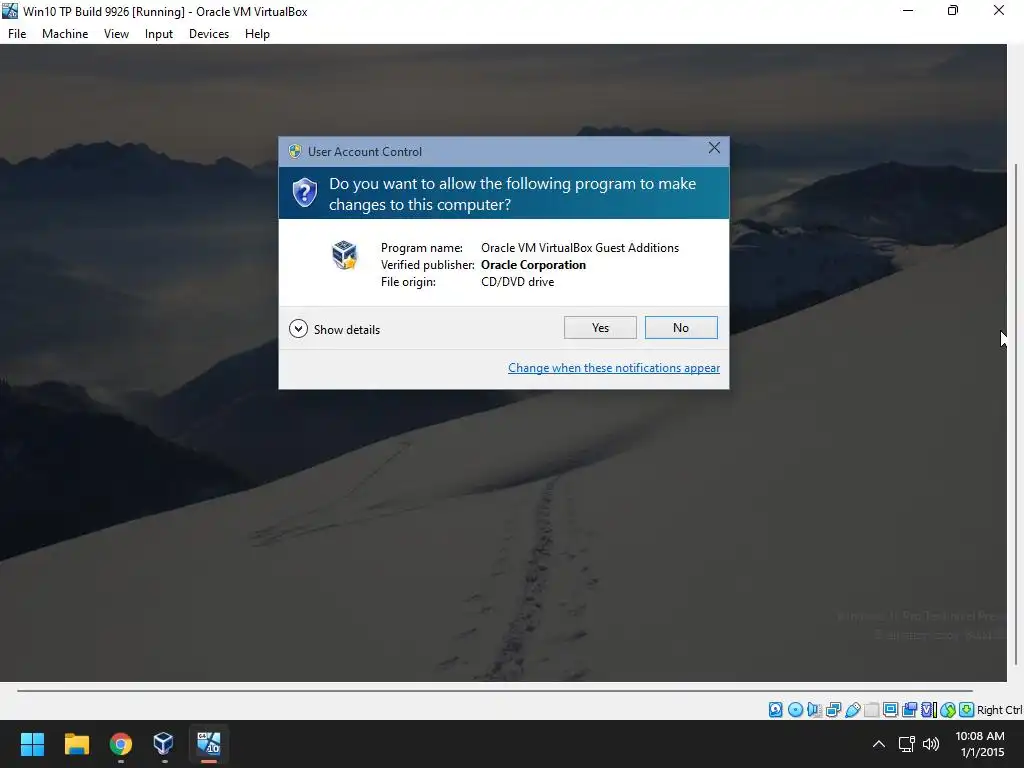Click Oracle Corporation verified publisher text
The height and width of the screenshot is (768, 1024).
tap(534, 264)
